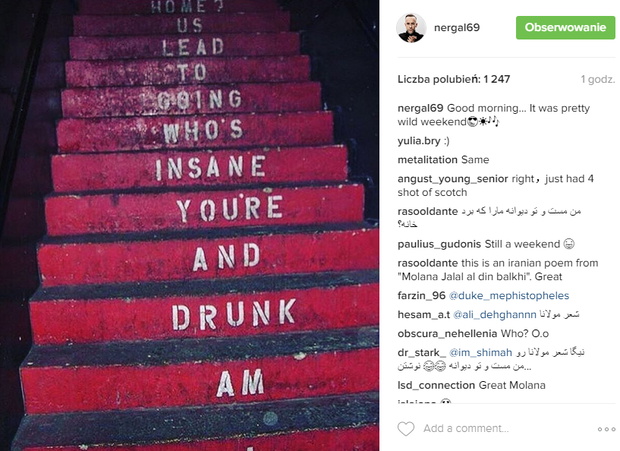Open the three-dot more options menu

[606, 429]
